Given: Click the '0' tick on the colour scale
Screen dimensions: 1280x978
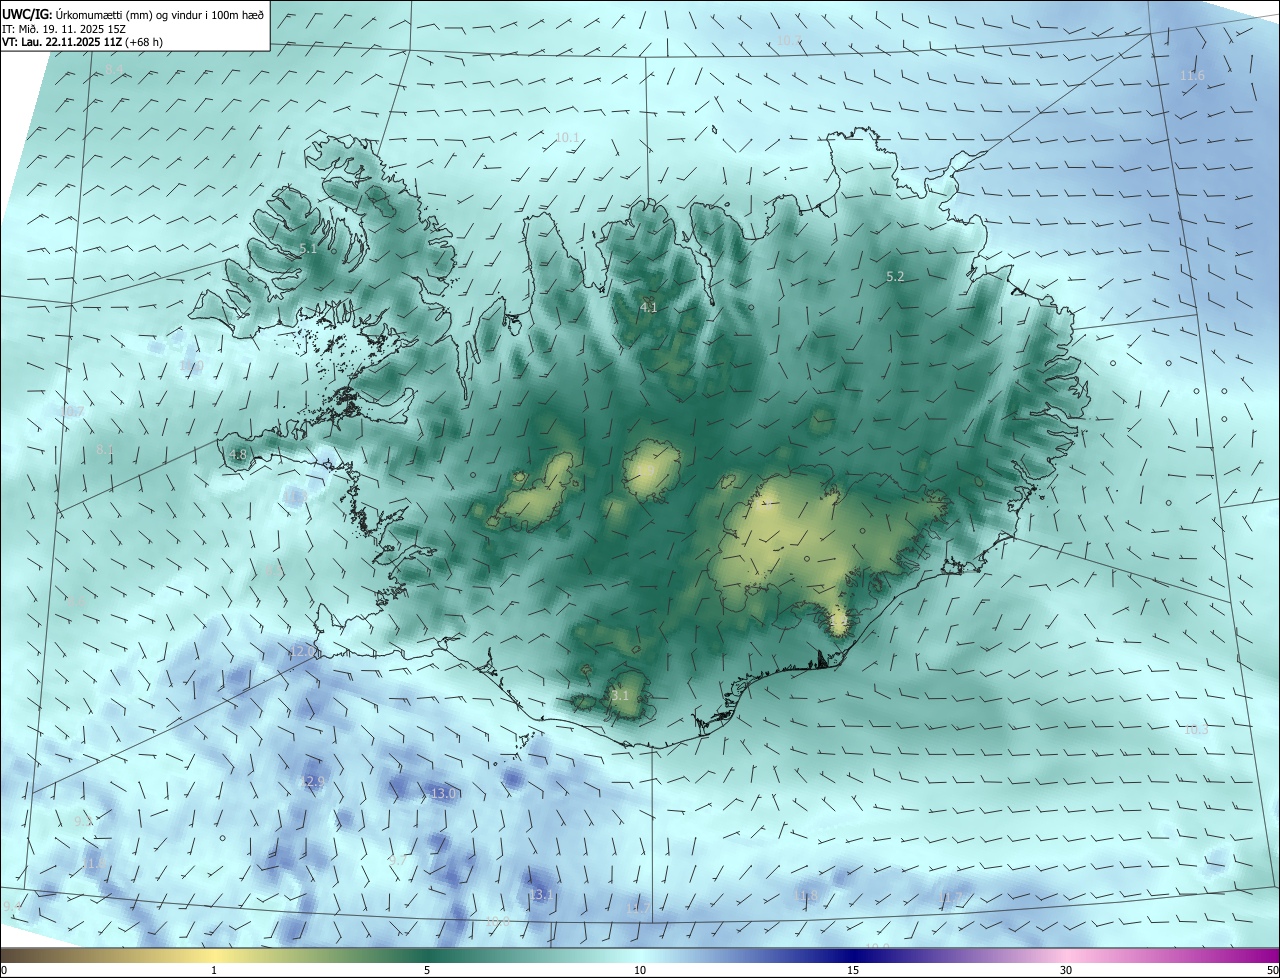Looking at the screenshot, I should (4, 970).
